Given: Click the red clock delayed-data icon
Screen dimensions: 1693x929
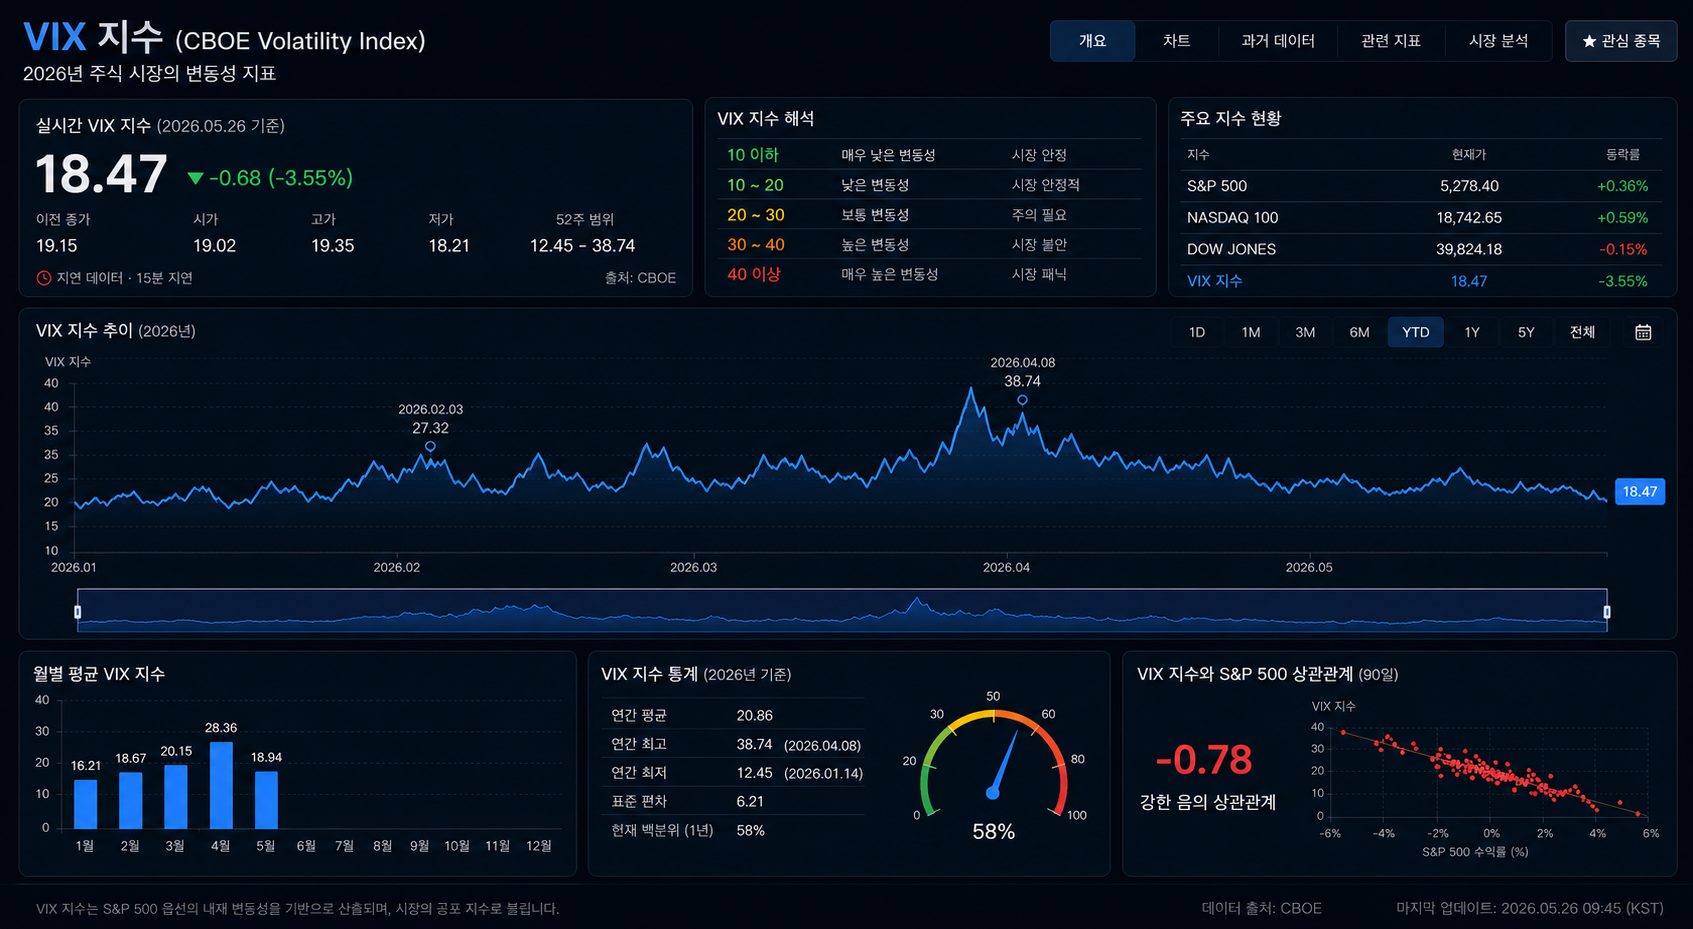Looking at the screenshot, I should (x=44, y=278).
